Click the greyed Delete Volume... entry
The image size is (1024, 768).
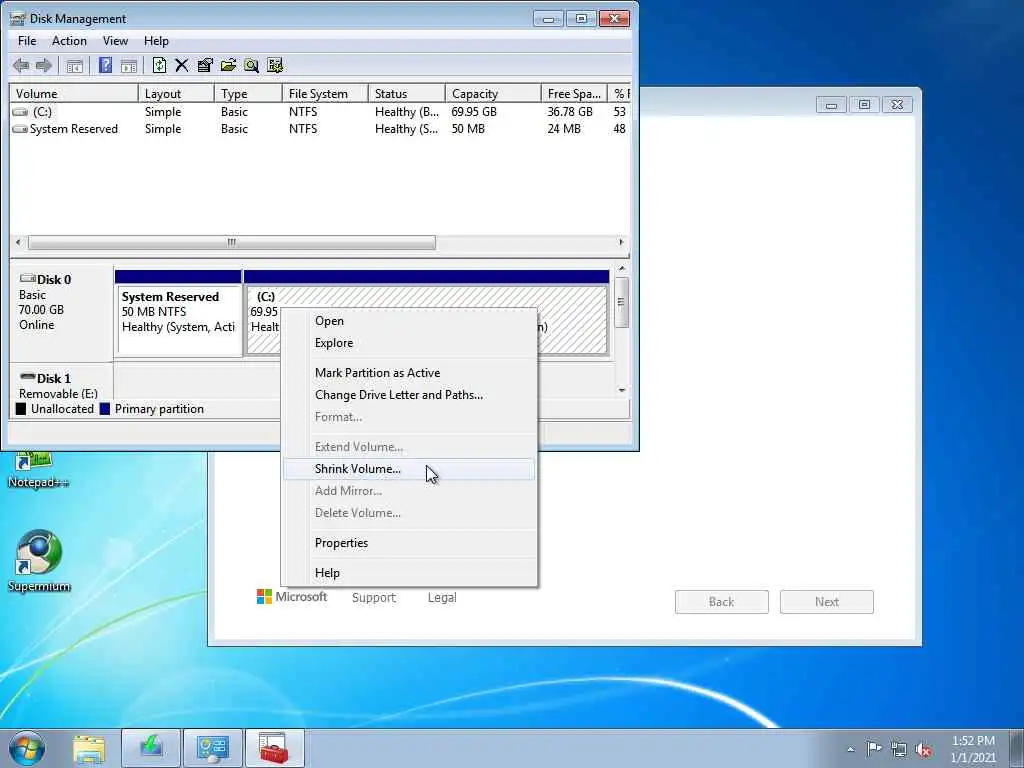(409, 513)
